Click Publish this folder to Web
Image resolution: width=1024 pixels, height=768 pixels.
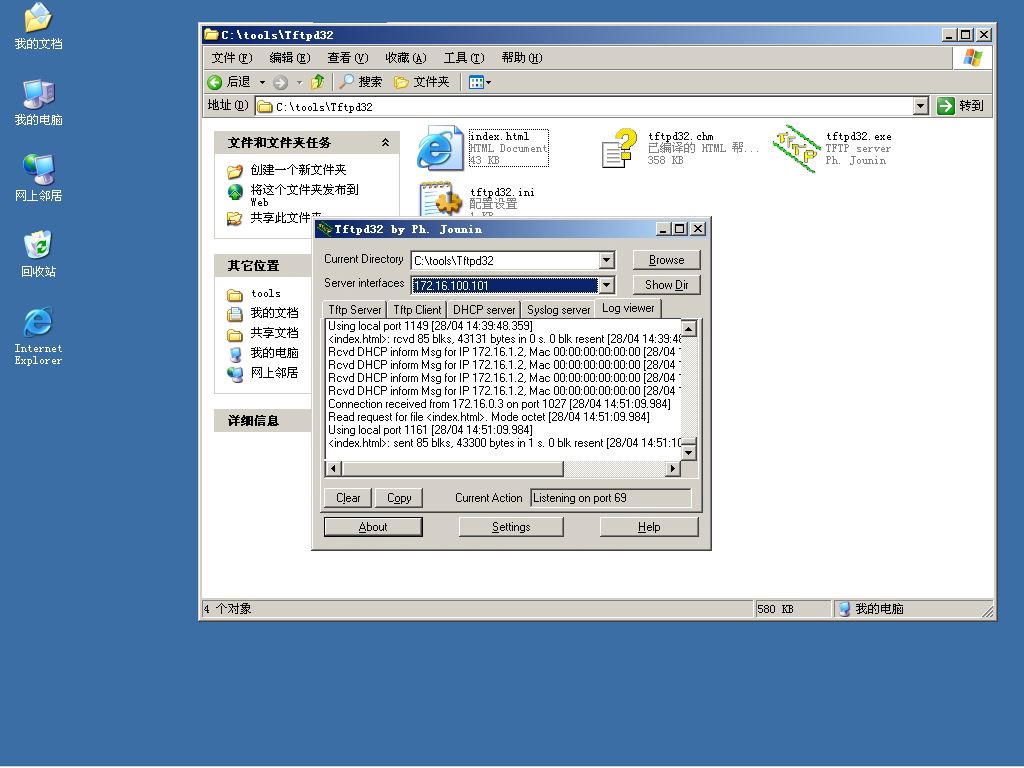point(304,195)
